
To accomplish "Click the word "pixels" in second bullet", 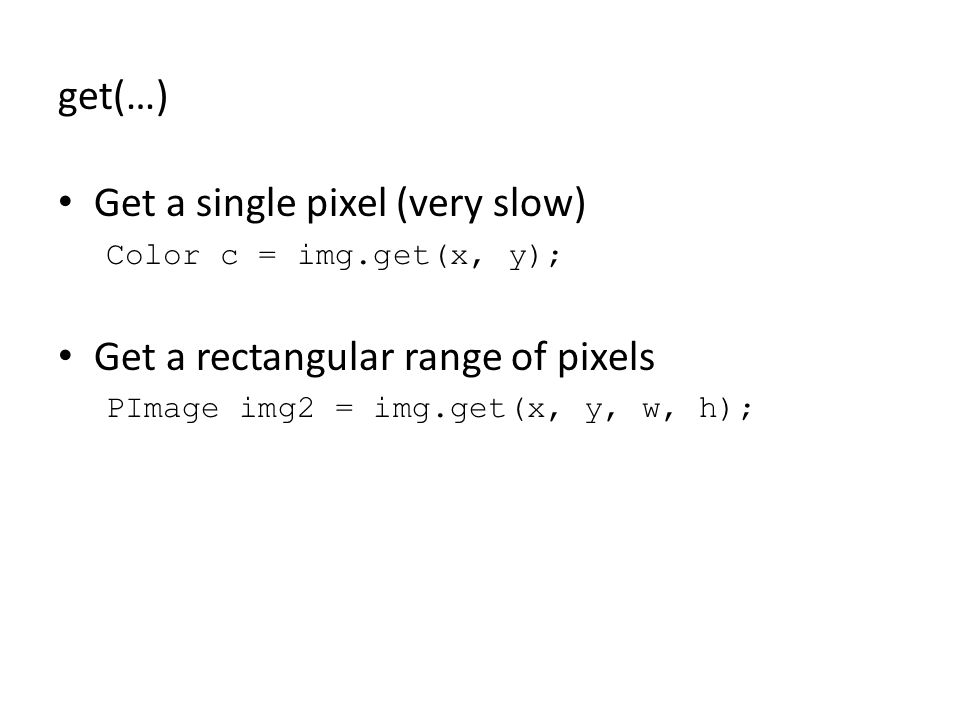I will pos(606,358).
